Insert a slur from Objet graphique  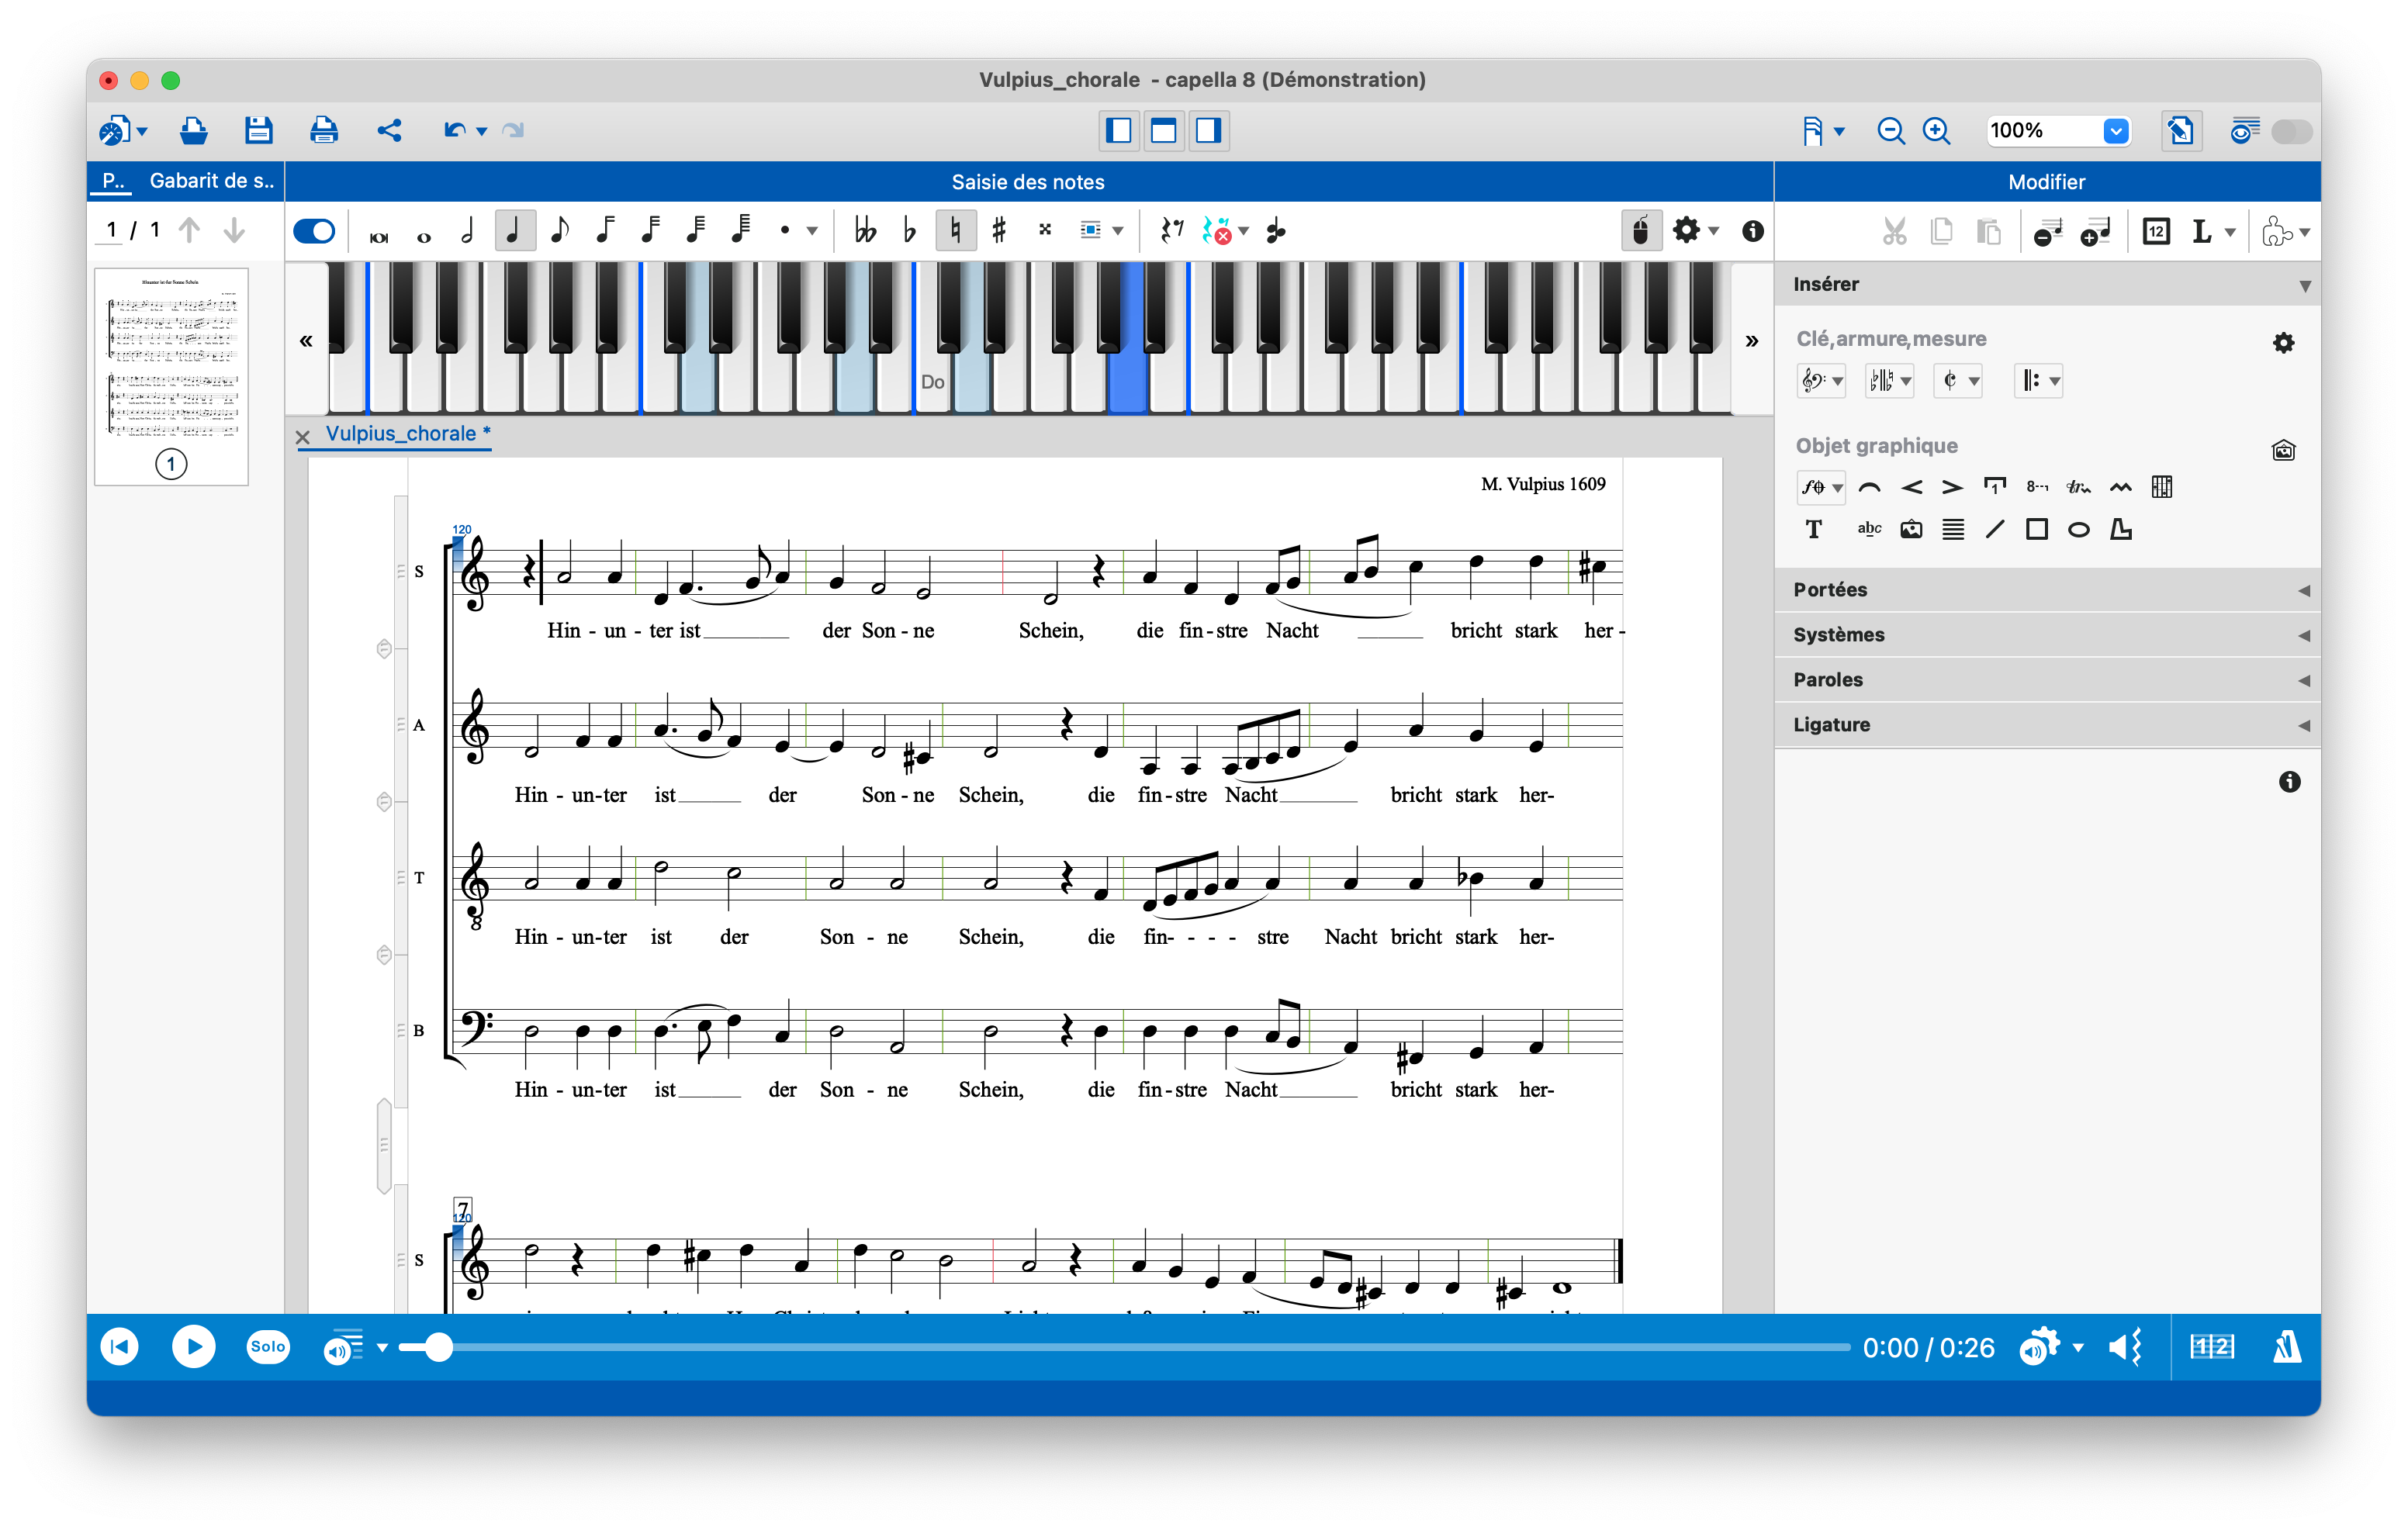[x=1869, y=488]
